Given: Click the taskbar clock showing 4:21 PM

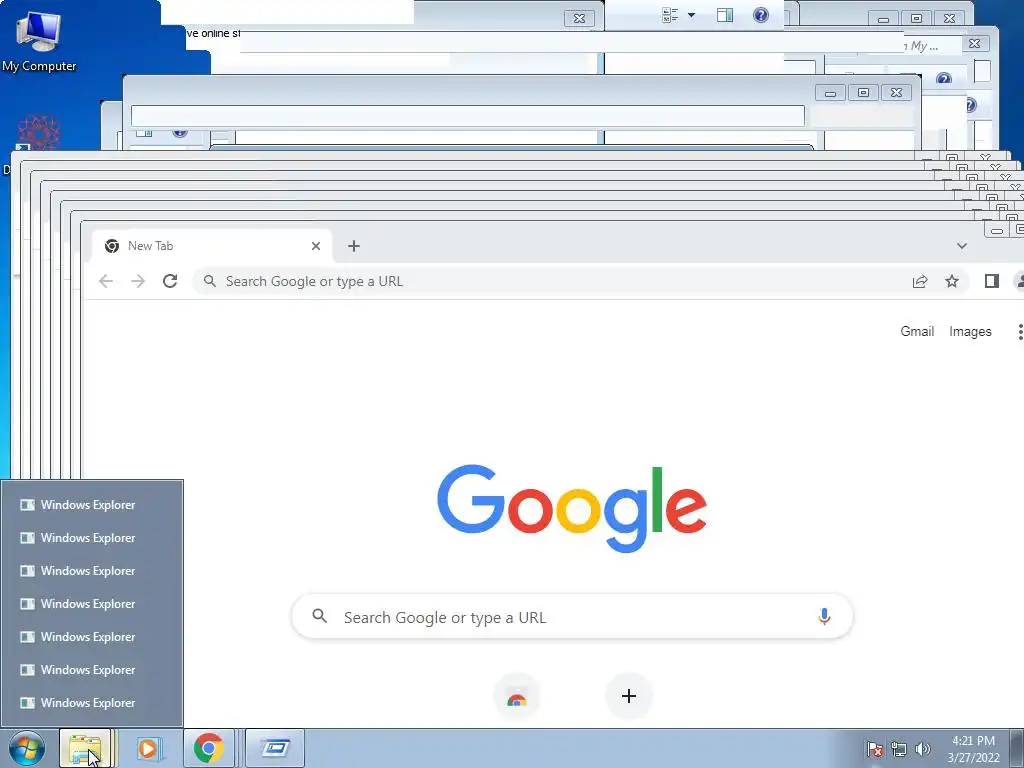Looking at the screenshot, I should point(973,749).
